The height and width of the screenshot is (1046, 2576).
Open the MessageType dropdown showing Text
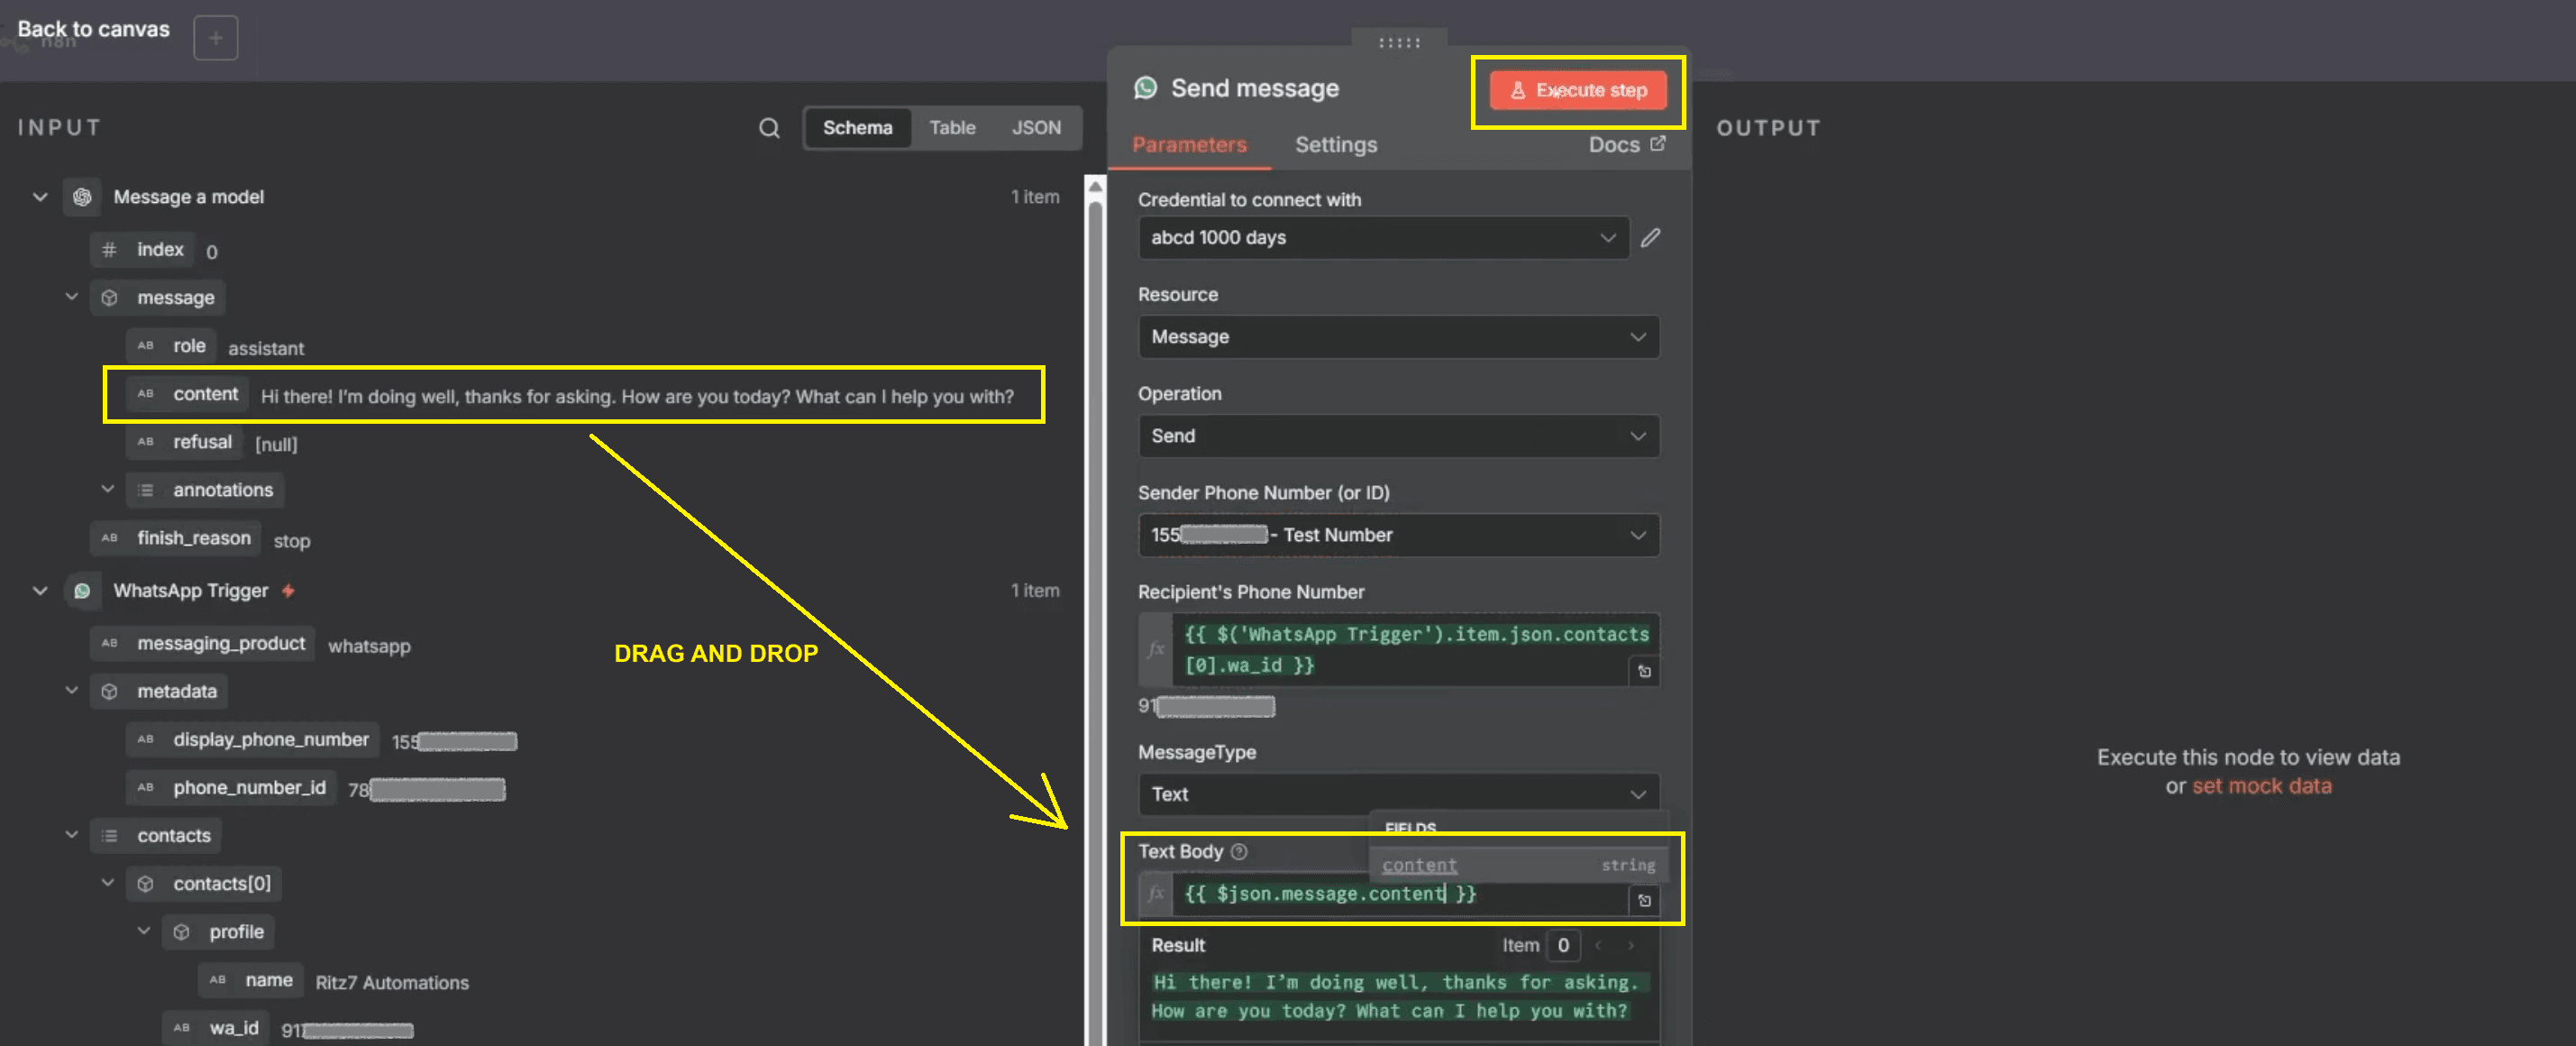point(1398,794)
